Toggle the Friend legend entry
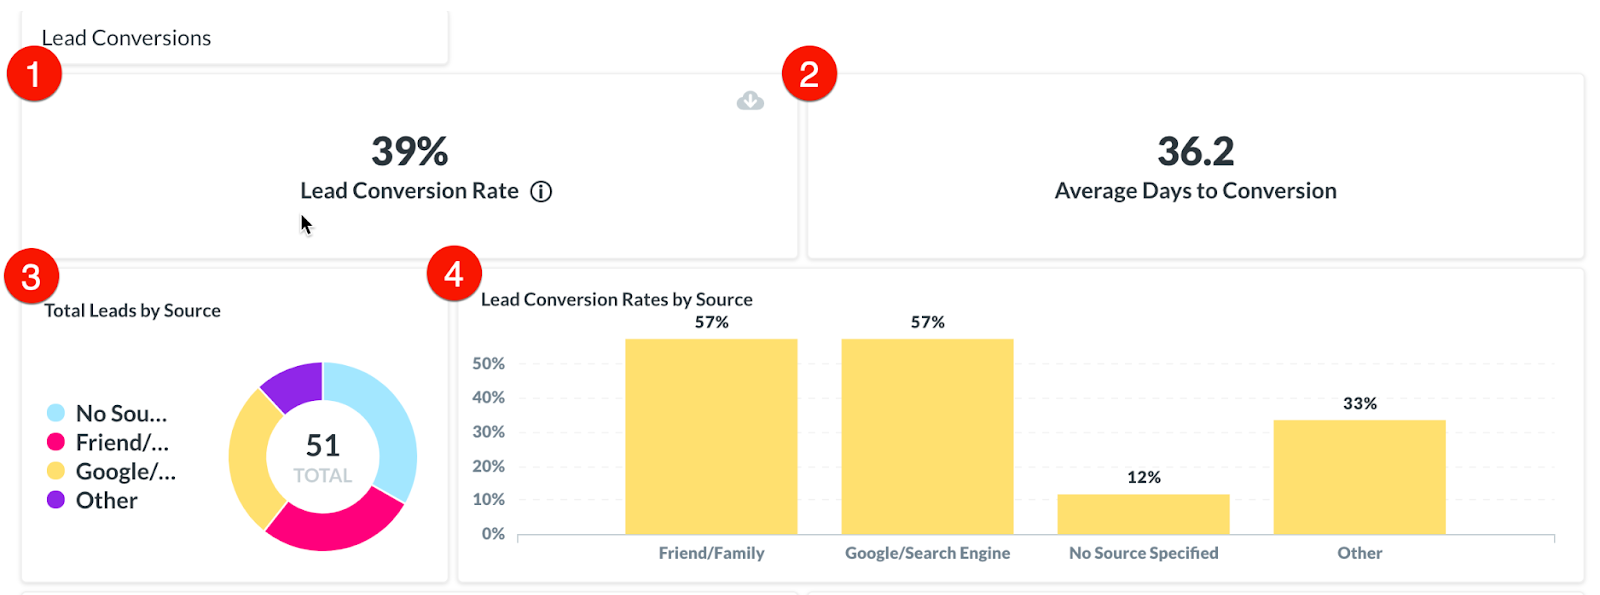 tap(108, 443)
